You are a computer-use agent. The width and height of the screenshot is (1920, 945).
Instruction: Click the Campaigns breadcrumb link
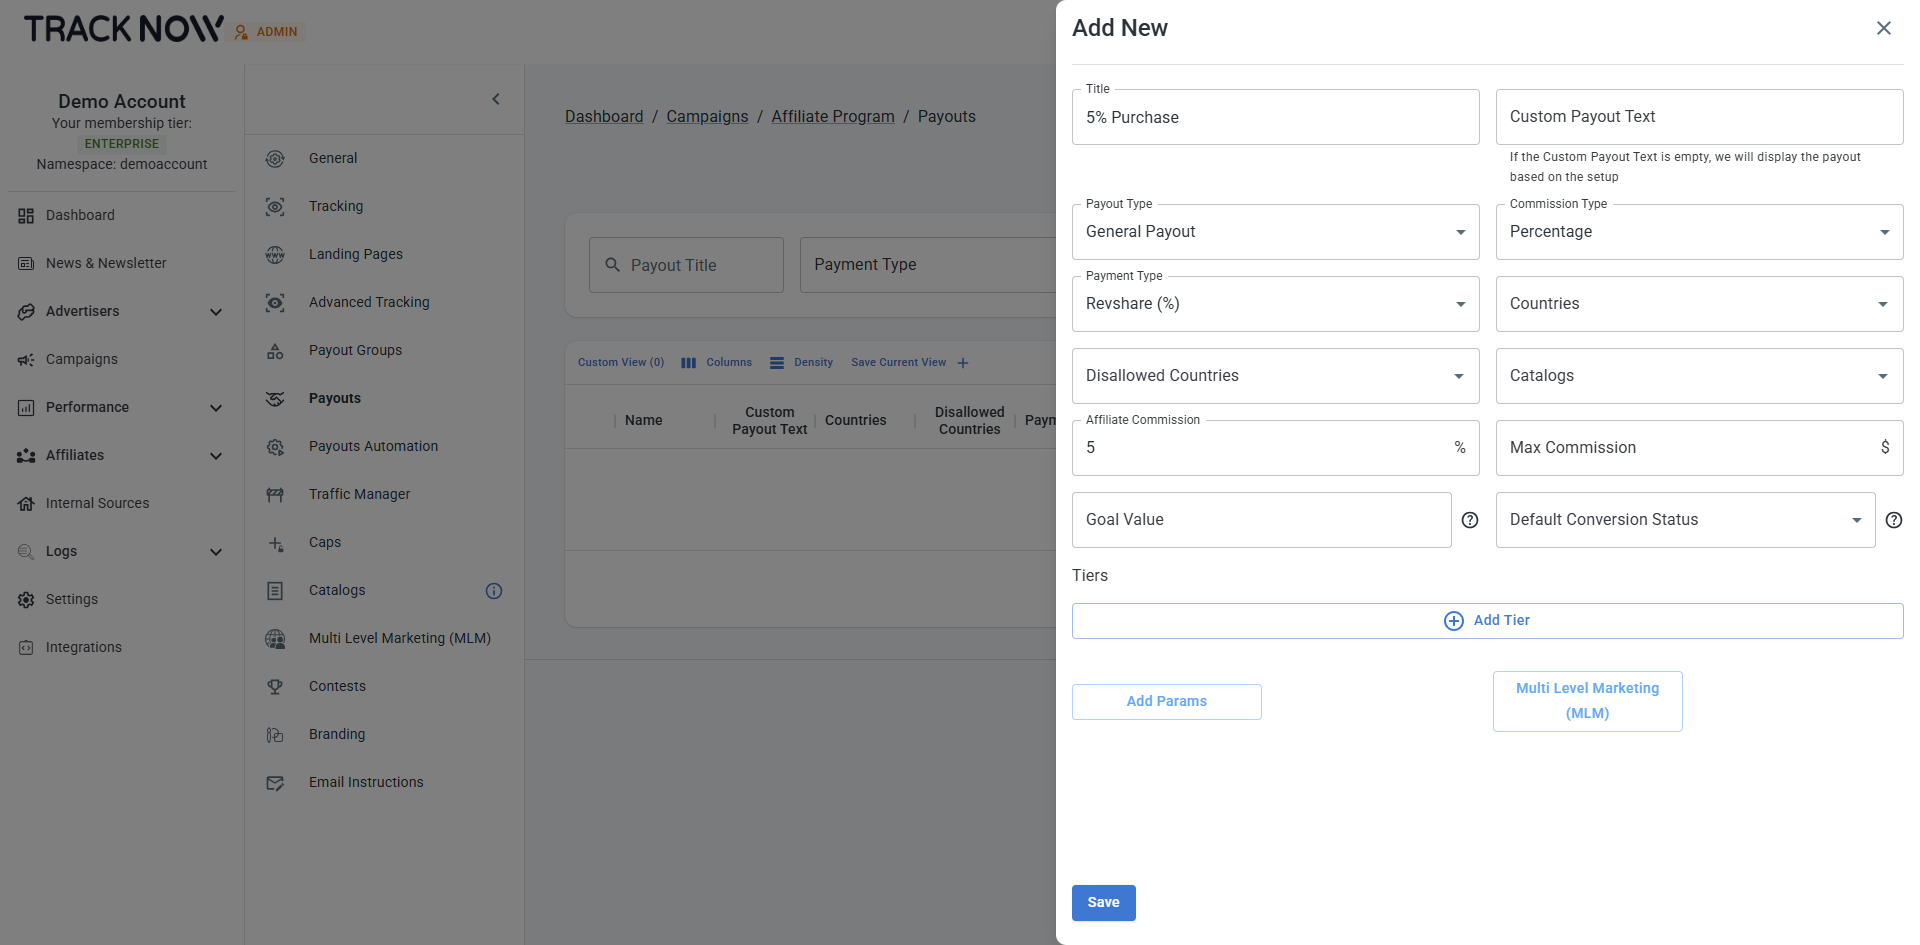tap(707, 117)
